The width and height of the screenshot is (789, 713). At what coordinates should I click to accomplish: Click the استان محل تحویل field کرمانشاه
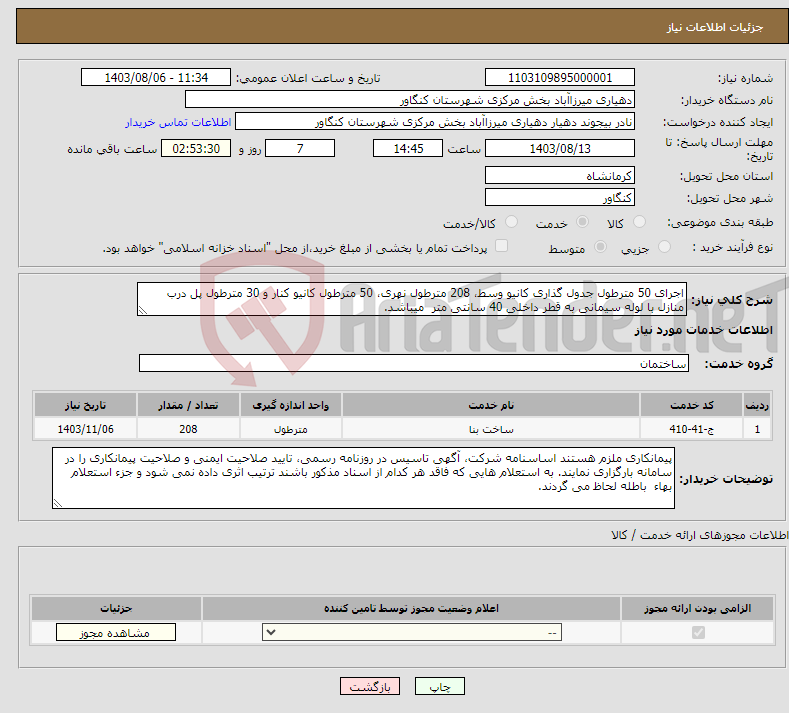[560, 176]
